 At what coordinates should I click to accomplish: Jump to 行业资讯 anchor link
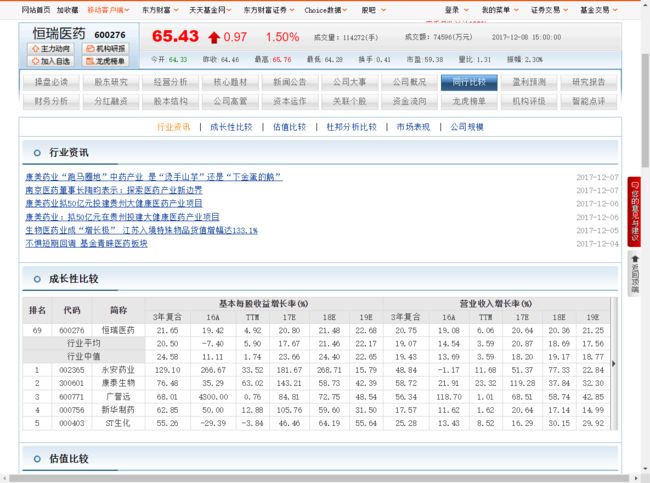[173, 127]
